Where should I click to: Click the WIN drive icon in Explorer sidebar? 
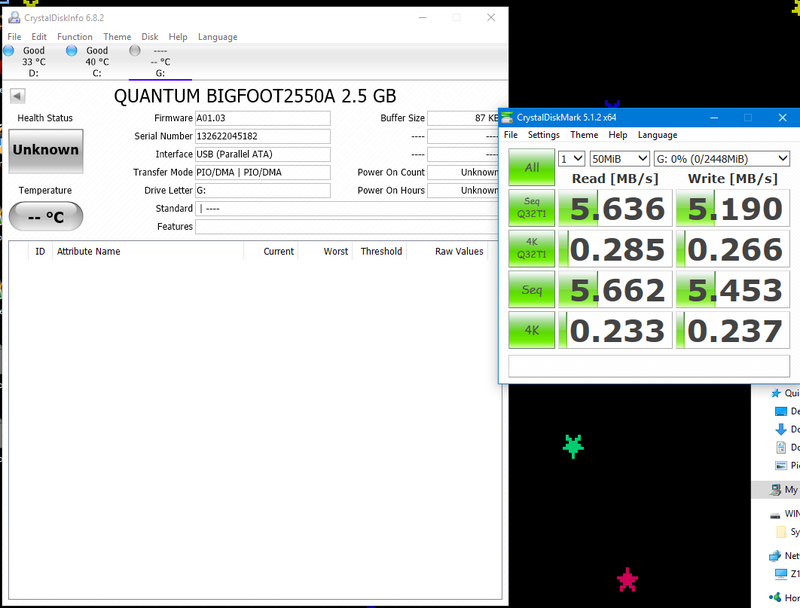(775, 515)
